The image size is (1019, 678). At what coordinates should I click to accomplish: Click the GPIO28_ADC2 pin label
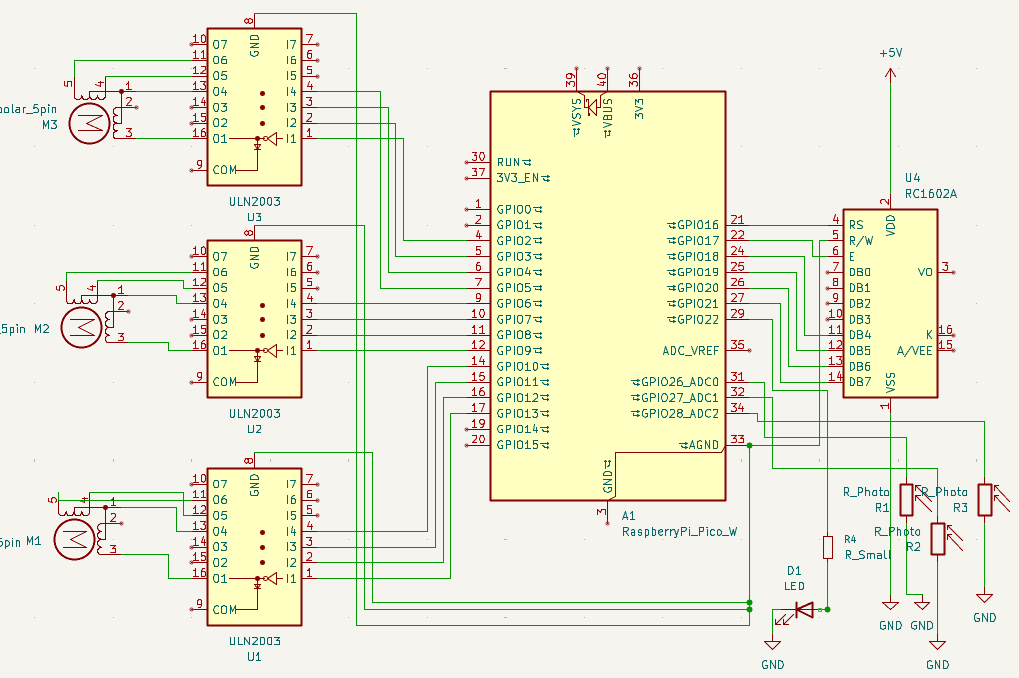pyautogui.click(x=679, y=413)
